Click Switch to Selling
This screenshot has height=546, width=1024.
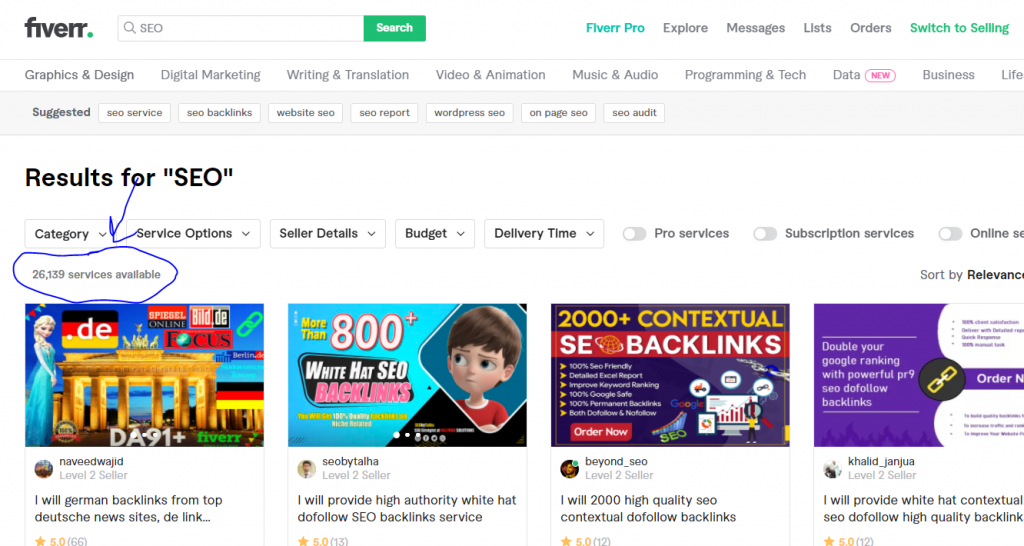pyautogui.click(x=959, y=28)
